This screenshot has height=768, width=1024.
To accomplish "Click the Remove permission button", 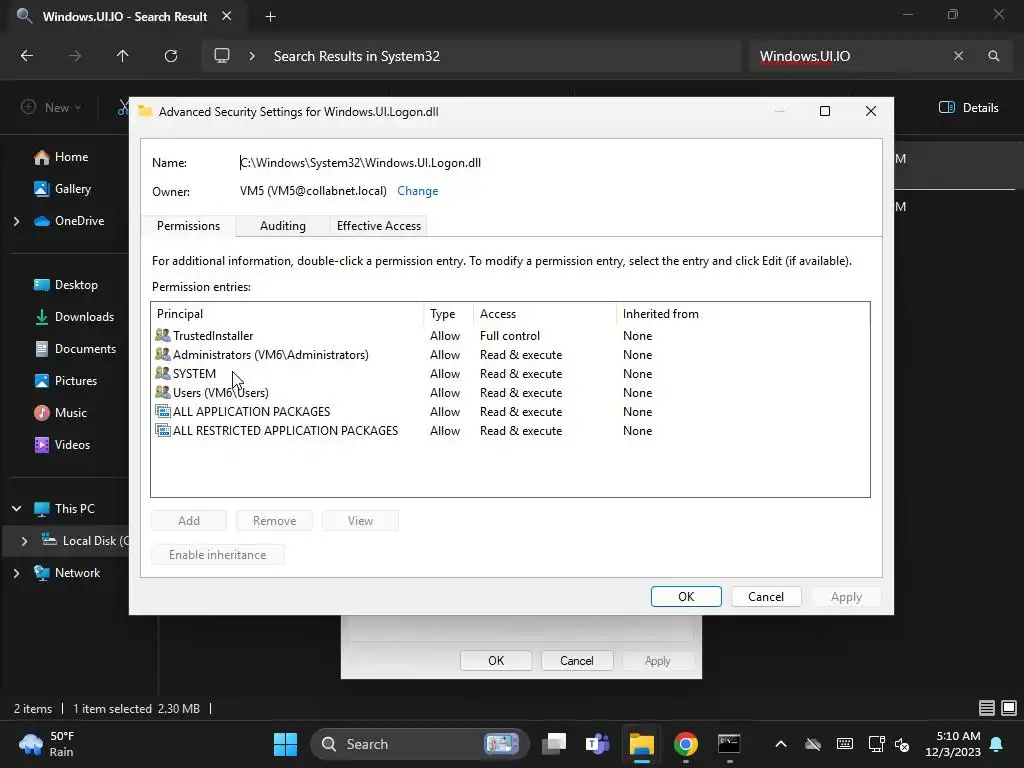I will point(274,520).
